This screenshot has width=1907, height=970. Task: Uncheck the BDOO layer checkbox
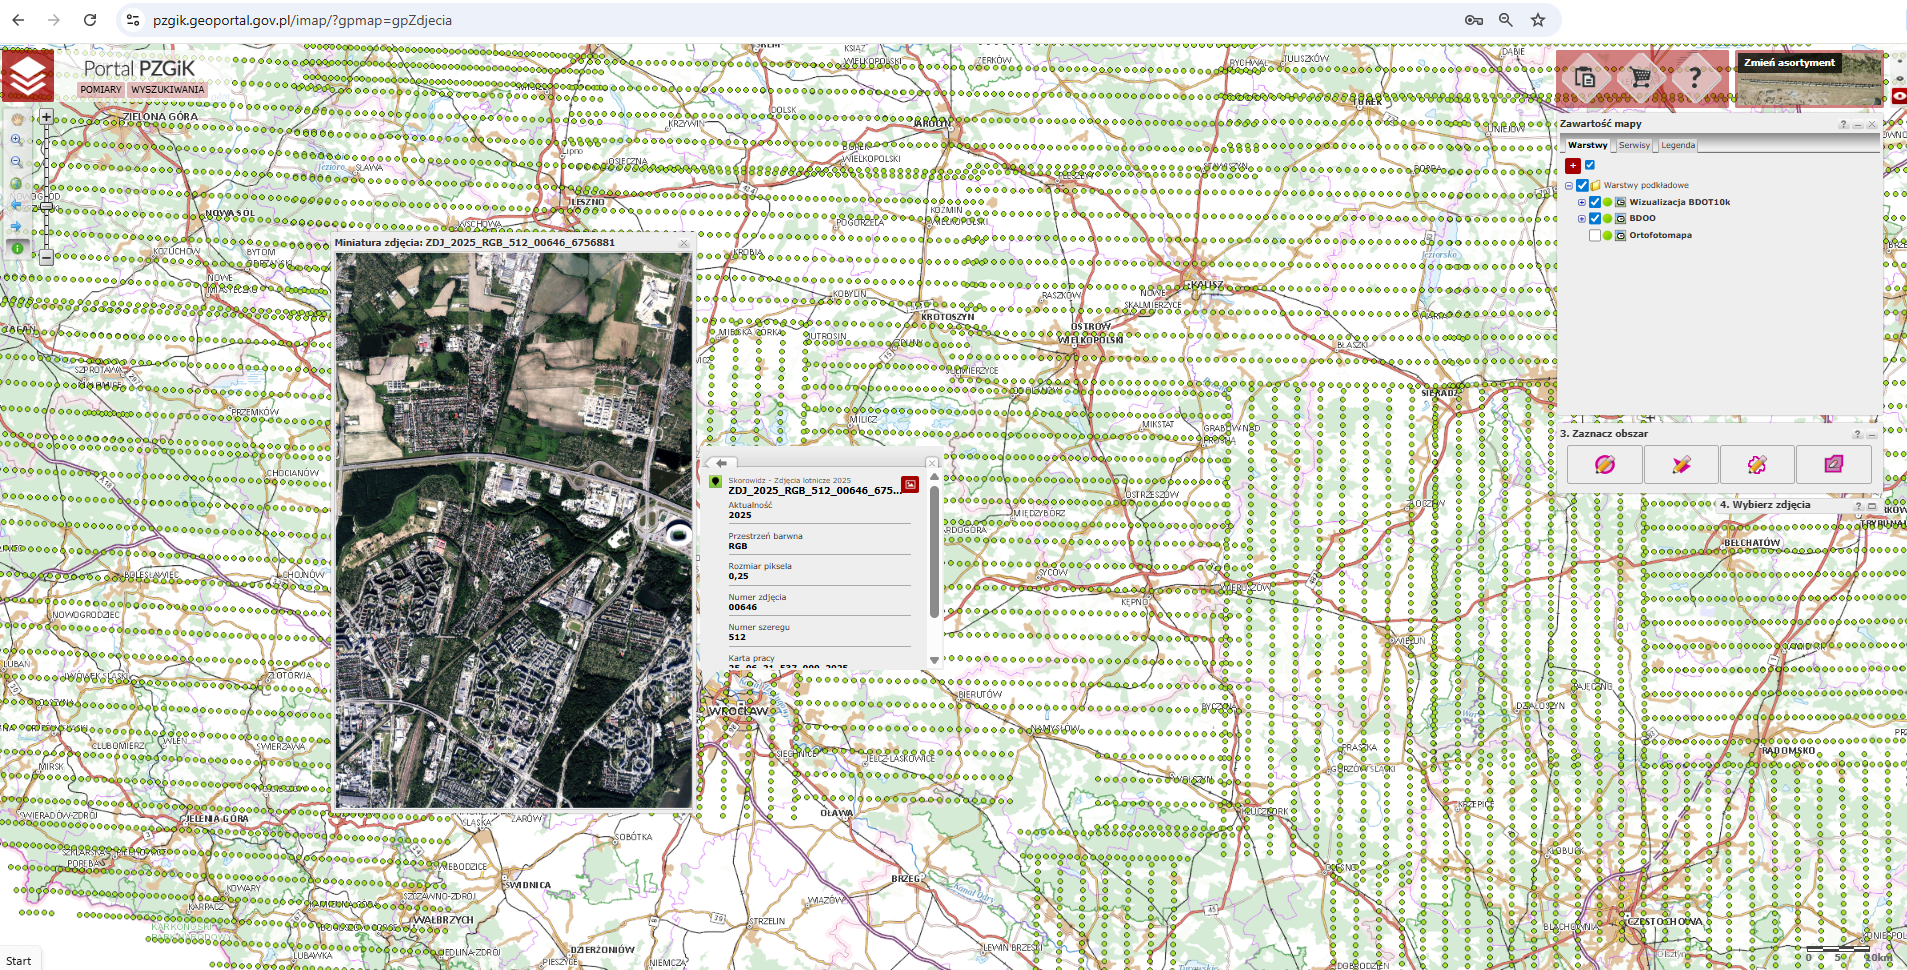pyautogui.click(x=1595, y=219)
